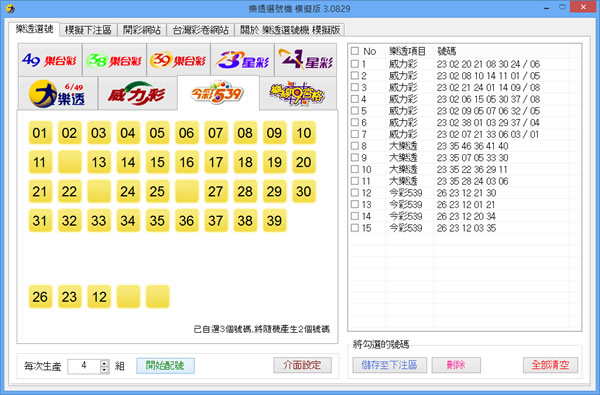Increase the 每次生產 group count
The width and height of the screenshot is (600, 395).
[104, 363]
